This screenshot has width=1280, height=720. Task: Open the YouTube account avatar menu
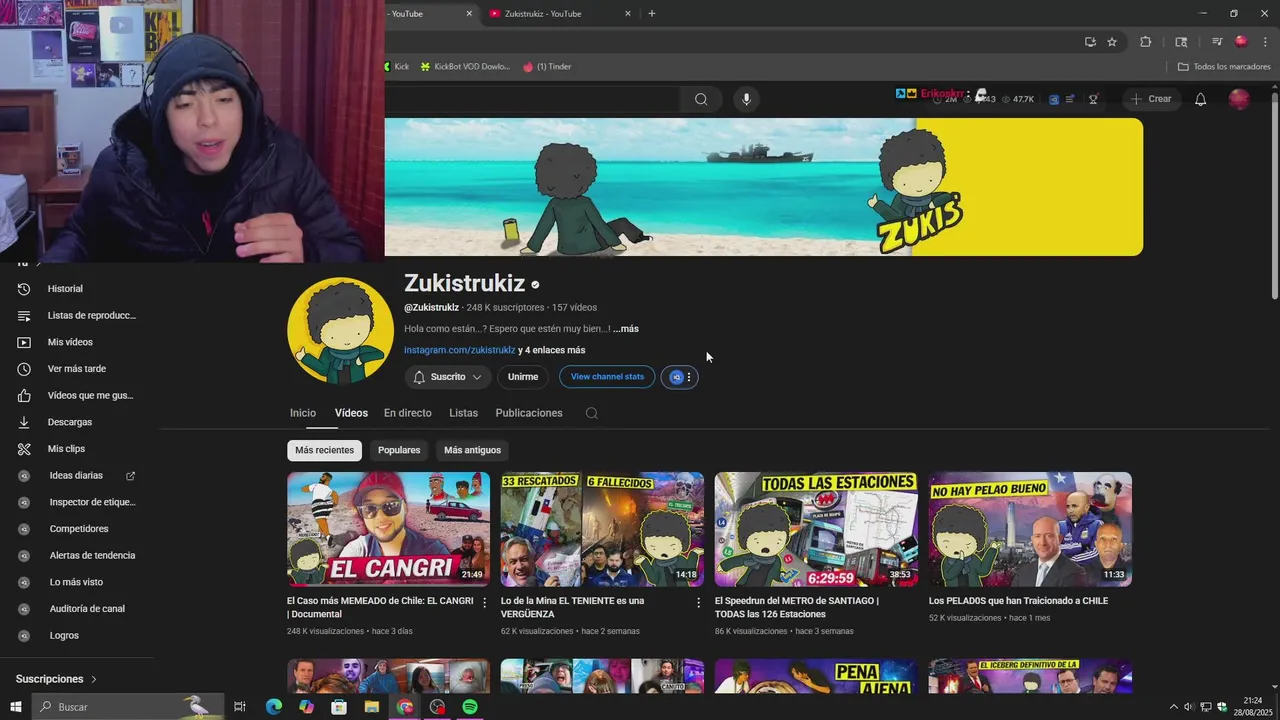[x=1239, y=99]
